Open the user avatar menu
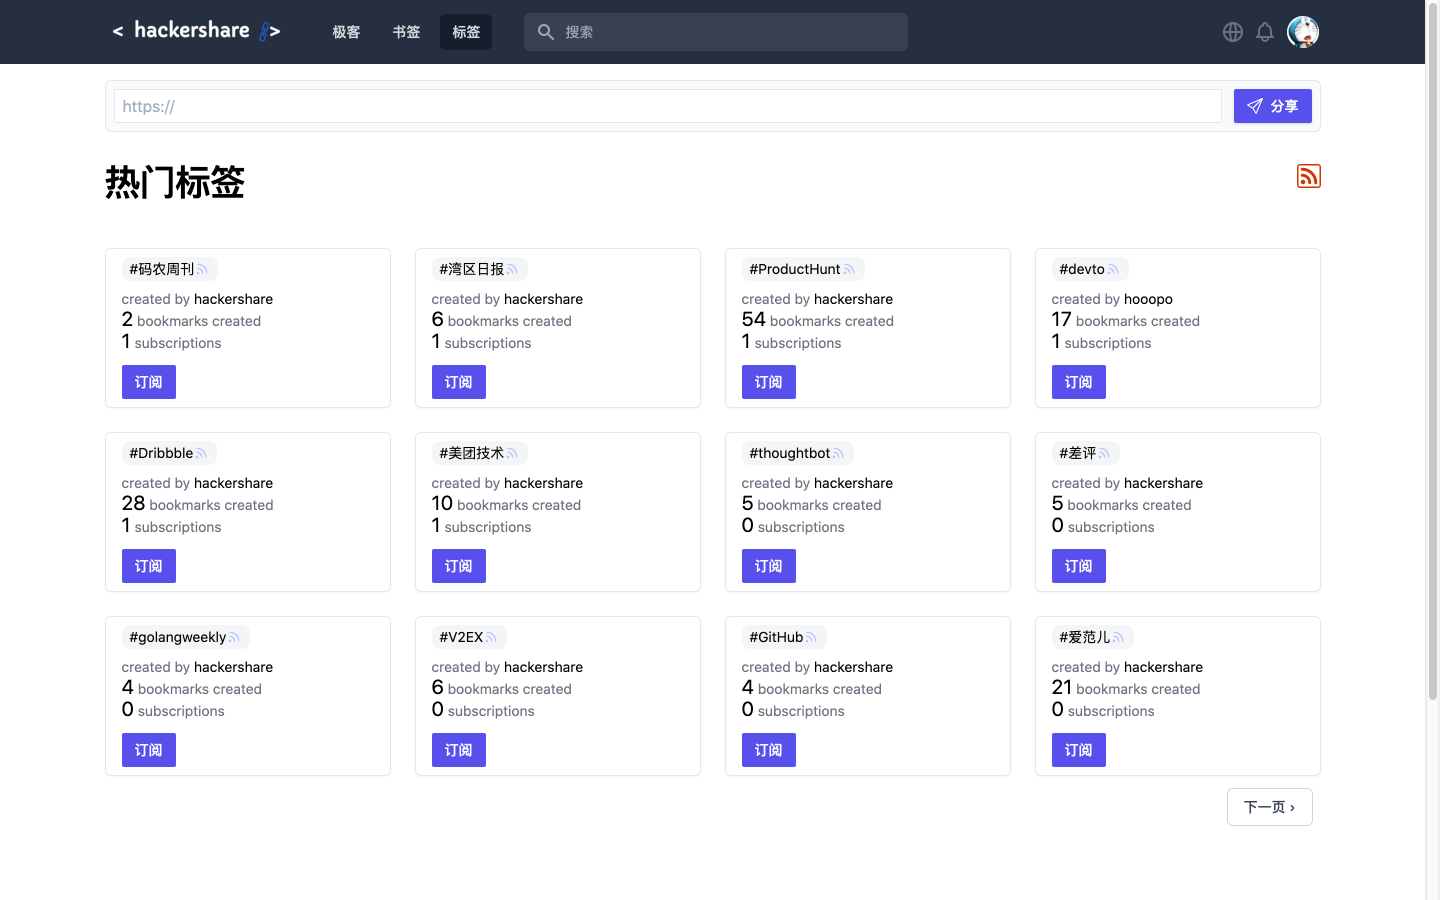This screenshot has width=1440, height=900. 1302,32
